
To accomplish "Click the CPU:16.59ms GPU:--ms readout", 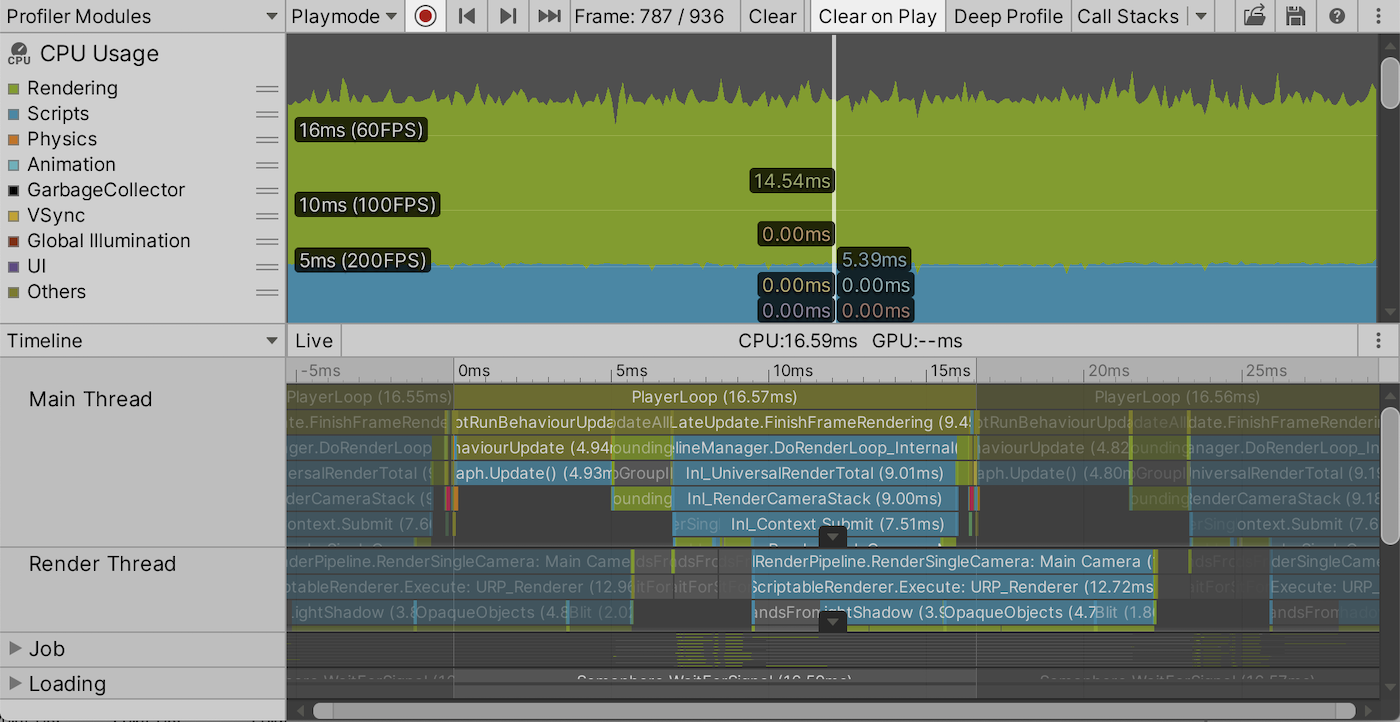I will click(x=850, y=341).
